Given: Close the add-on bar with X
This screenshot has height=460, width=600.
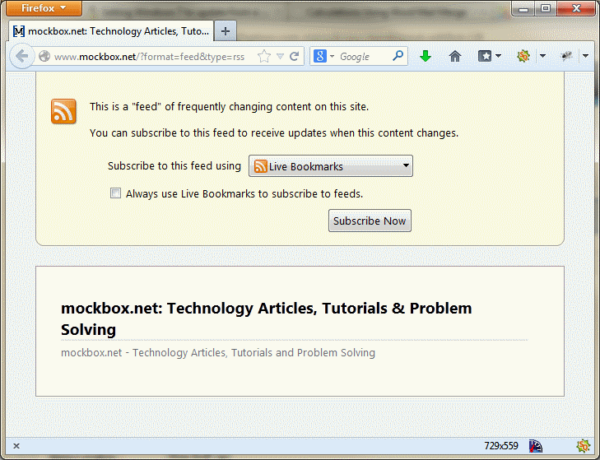Looking at the screenshot, I should 16,446.
